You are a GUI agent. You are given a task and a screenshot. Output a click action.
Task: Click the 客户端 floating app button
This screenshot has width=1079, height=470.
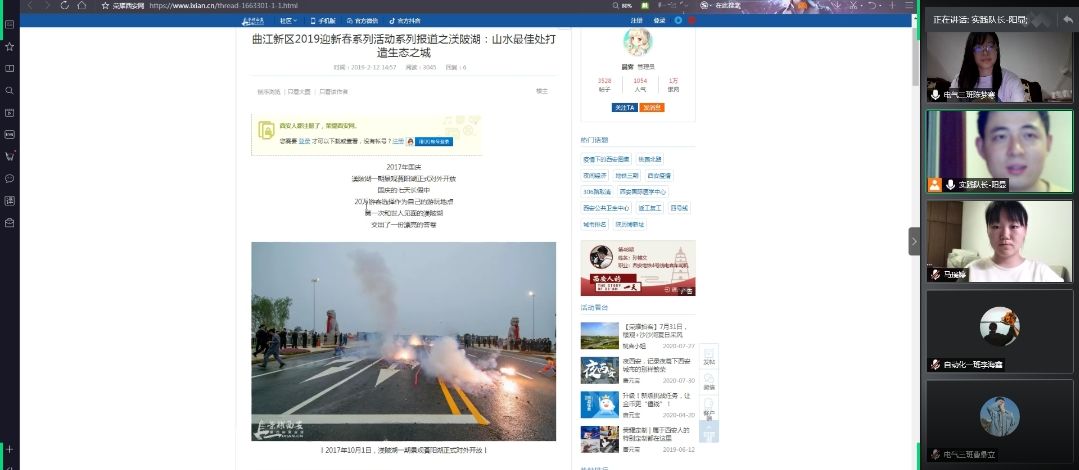pyautogui.click(x=709, y=407)
